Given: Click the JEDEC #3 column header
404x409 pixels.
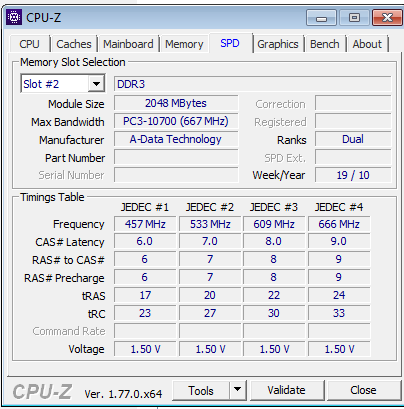Looking at the screenshot, I should click(274, 207).
